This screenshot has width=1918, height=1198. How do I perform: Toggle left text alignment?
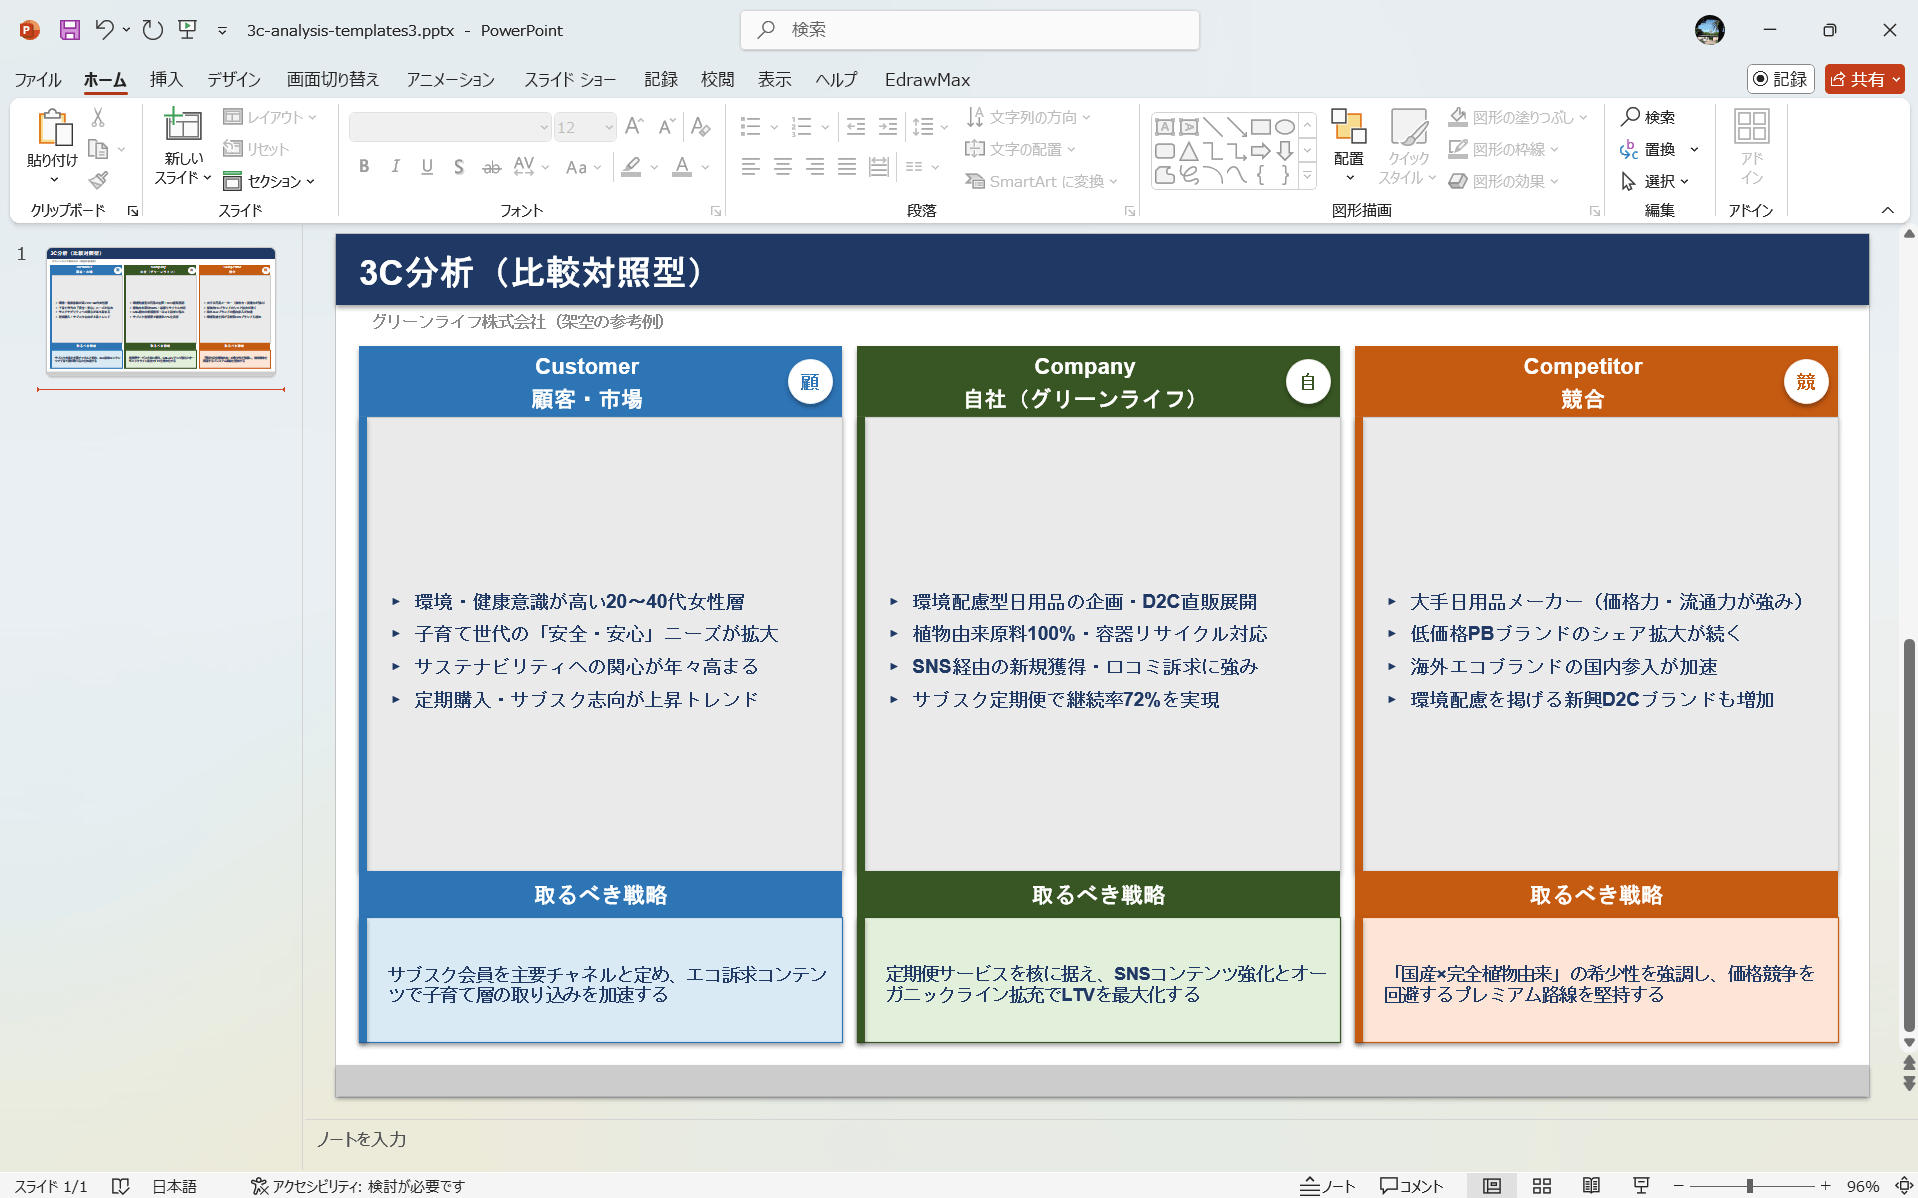coord(751,167)
